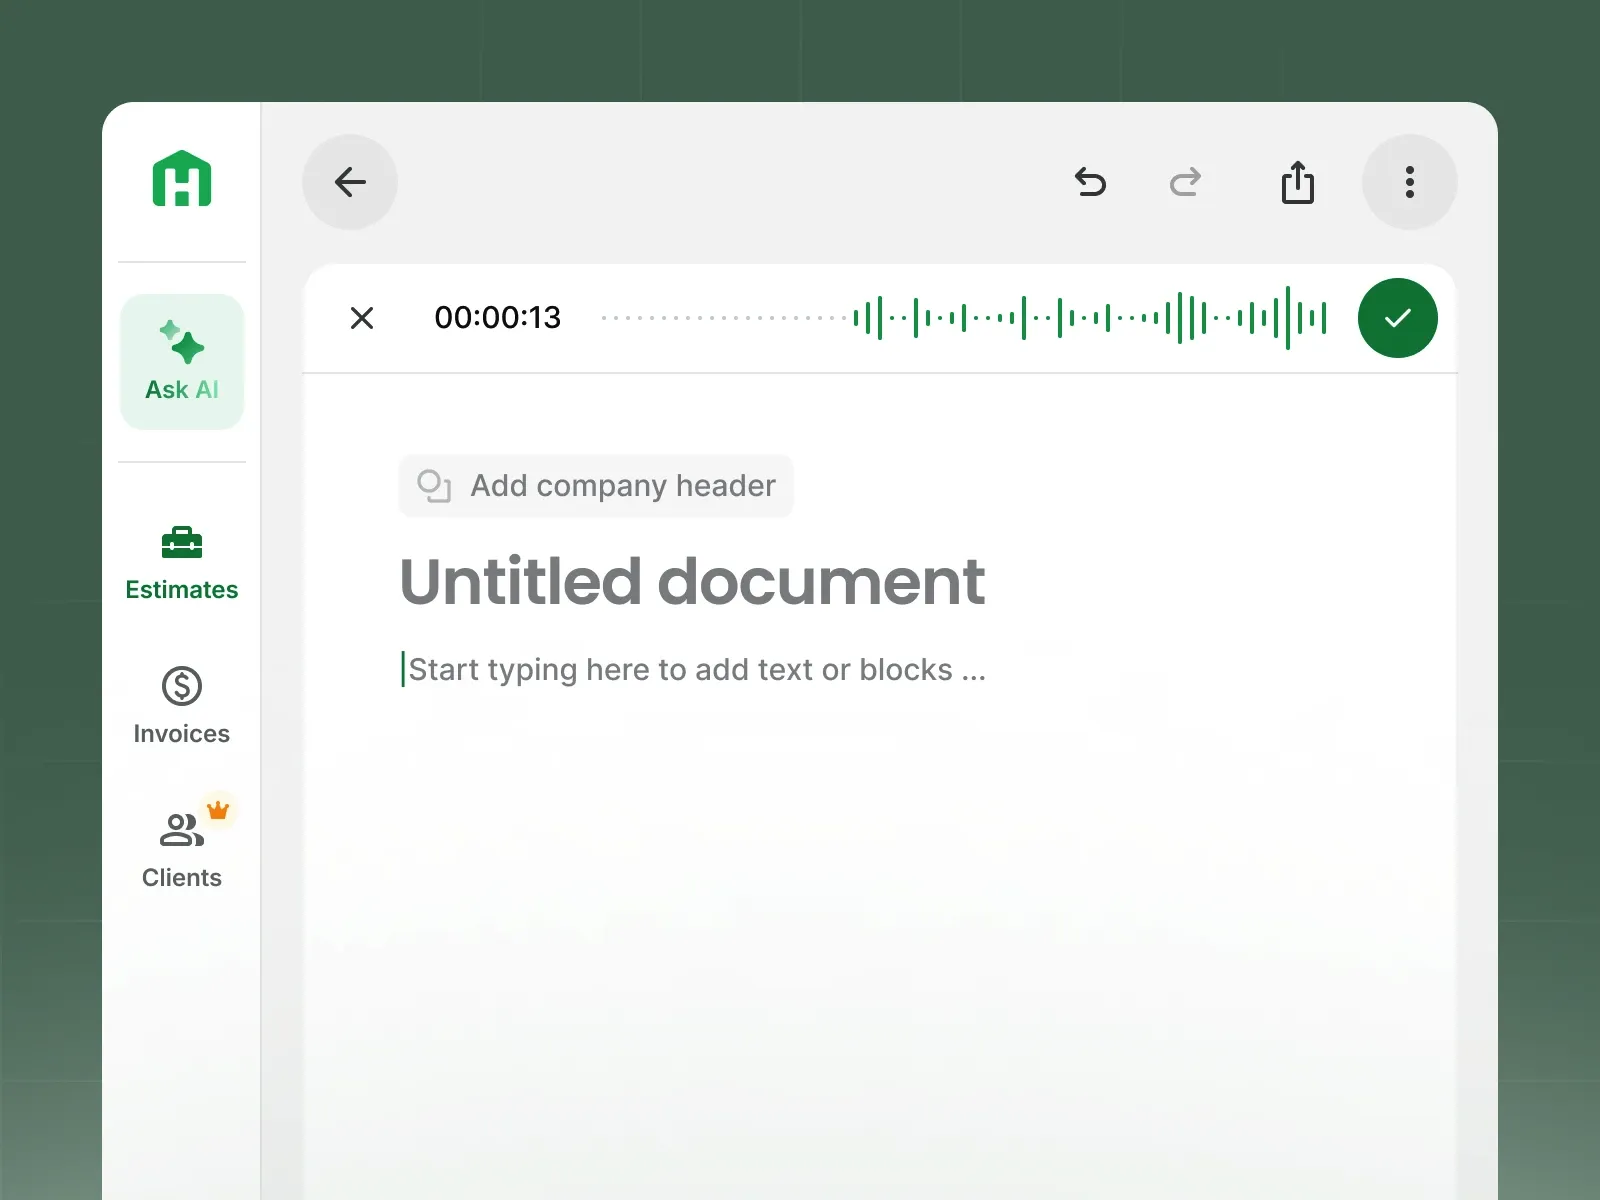This screenshot has width=1600, height=1200.
Task: Confirm recording with the green checkmark
Action: (1397, 318)
